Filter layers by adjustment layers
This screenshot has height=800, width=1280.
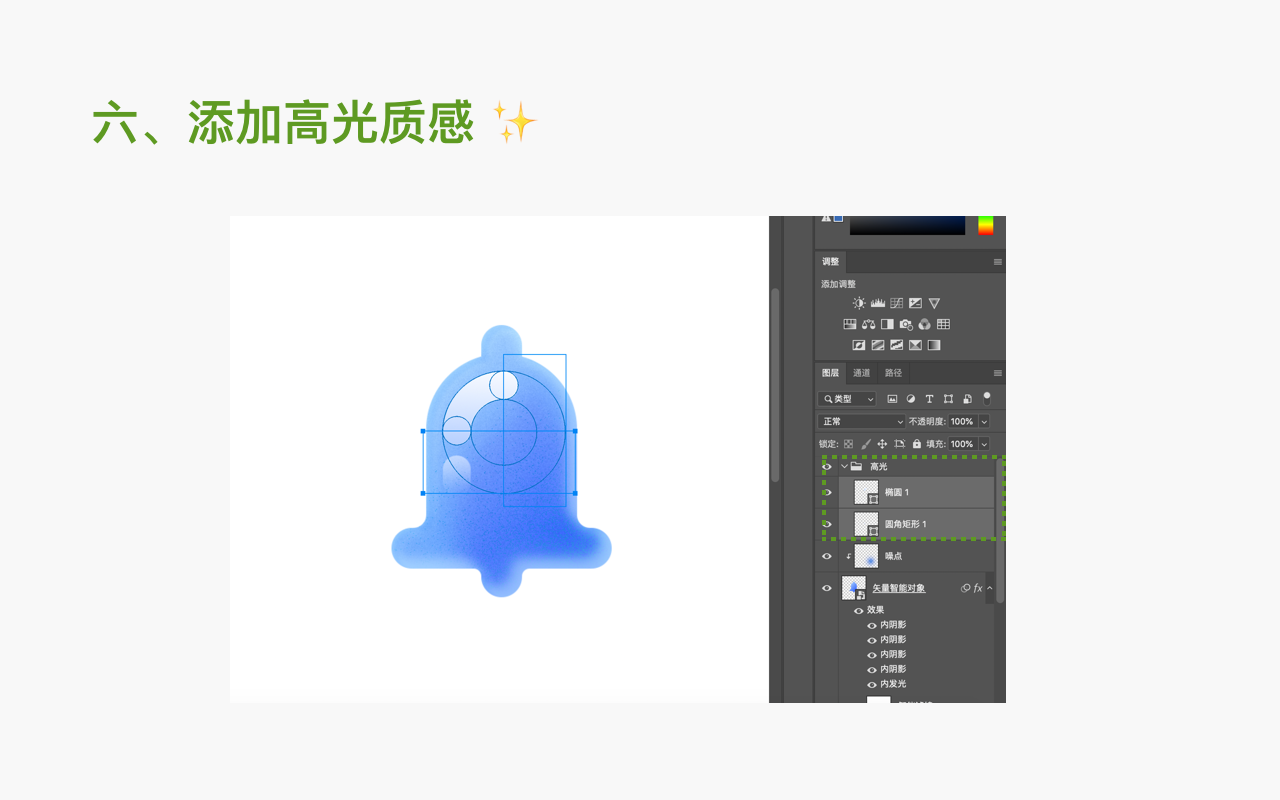(x=911, y=399)
